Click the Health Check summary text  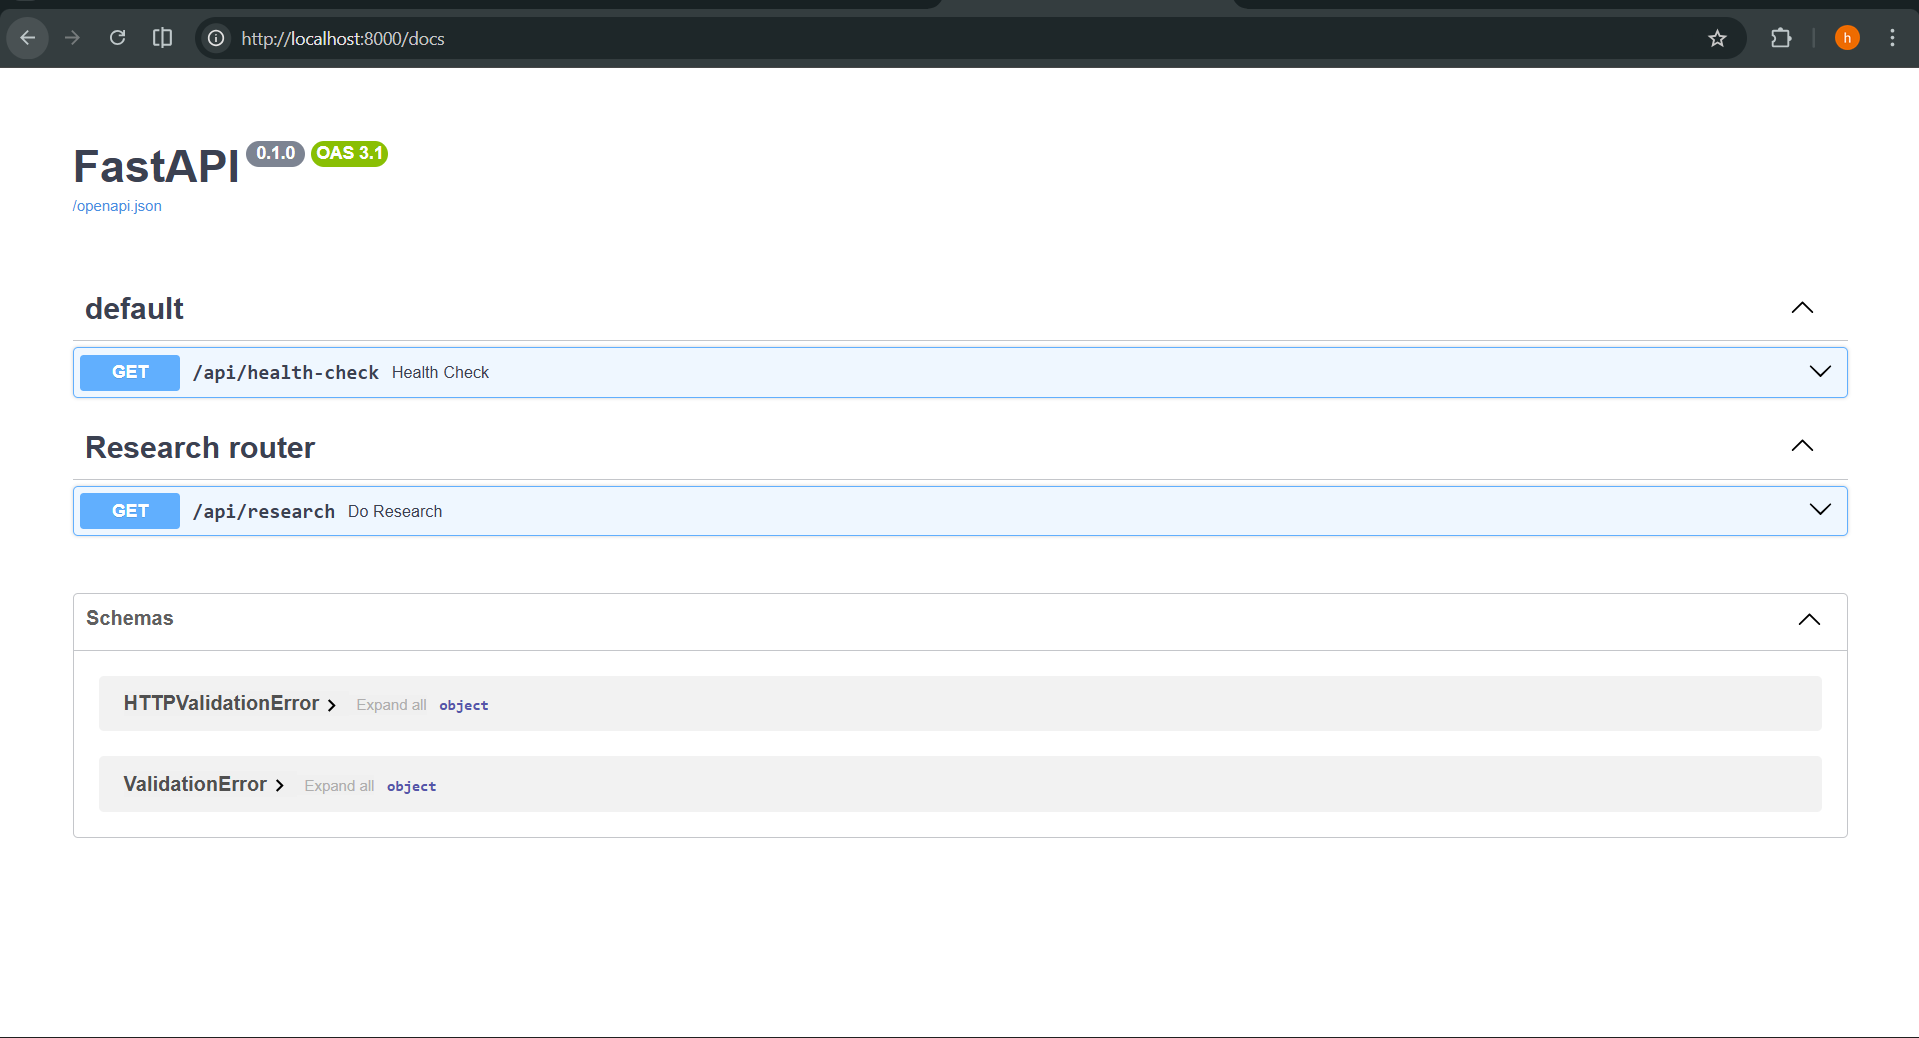point(440,372)
